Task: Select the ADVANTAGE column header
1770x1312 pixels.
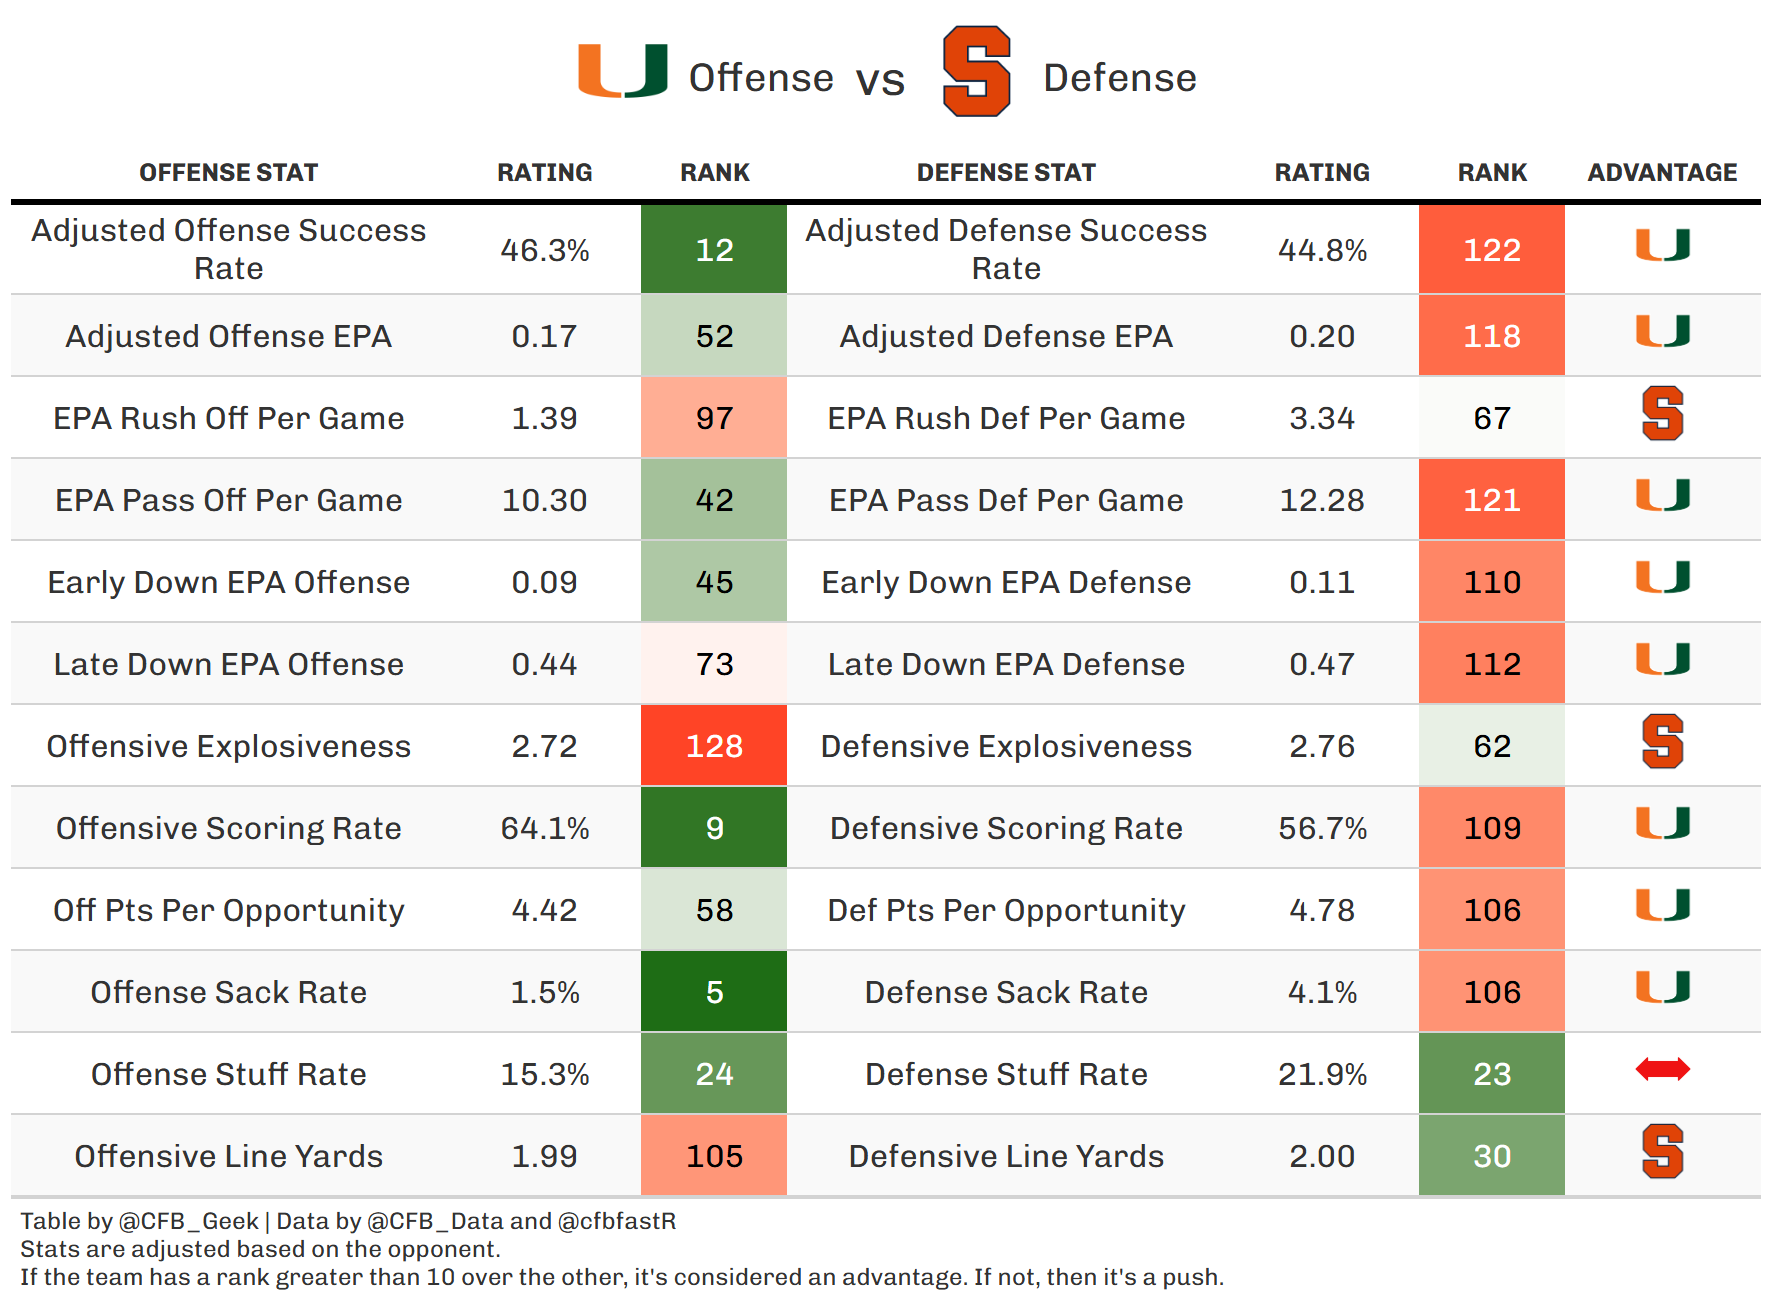Action: 1662,173
